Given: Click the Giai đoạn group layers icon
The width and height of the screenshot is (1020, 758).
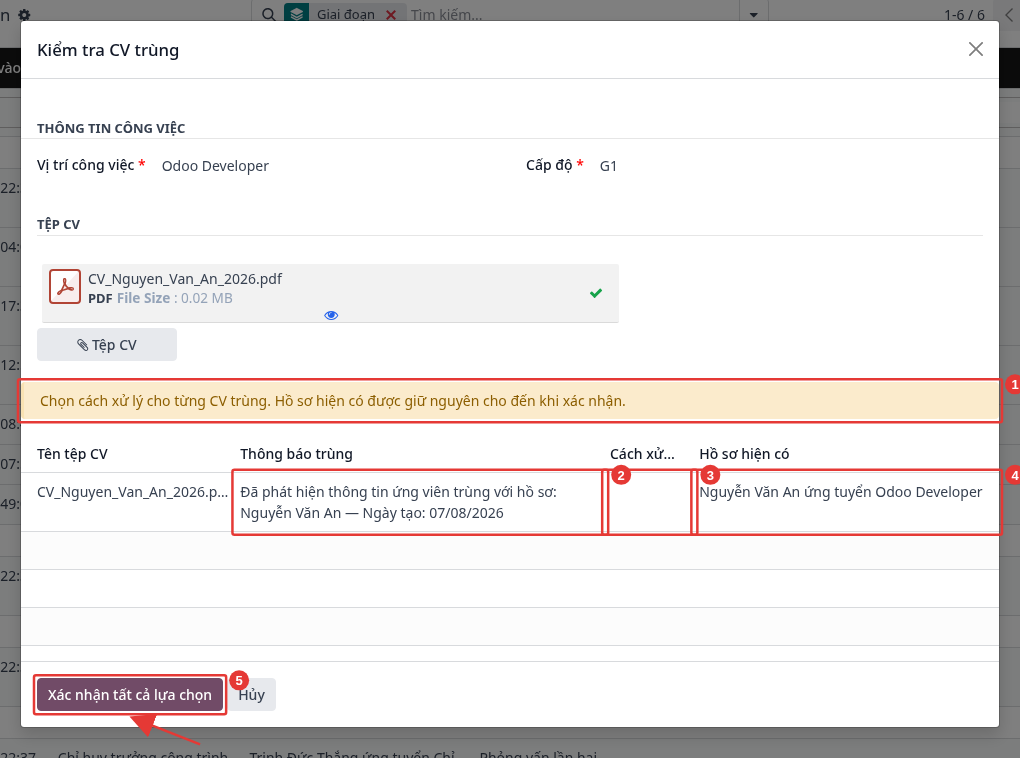Looking at the screenshot, I should pyautogui.click(x=297, y=14).
